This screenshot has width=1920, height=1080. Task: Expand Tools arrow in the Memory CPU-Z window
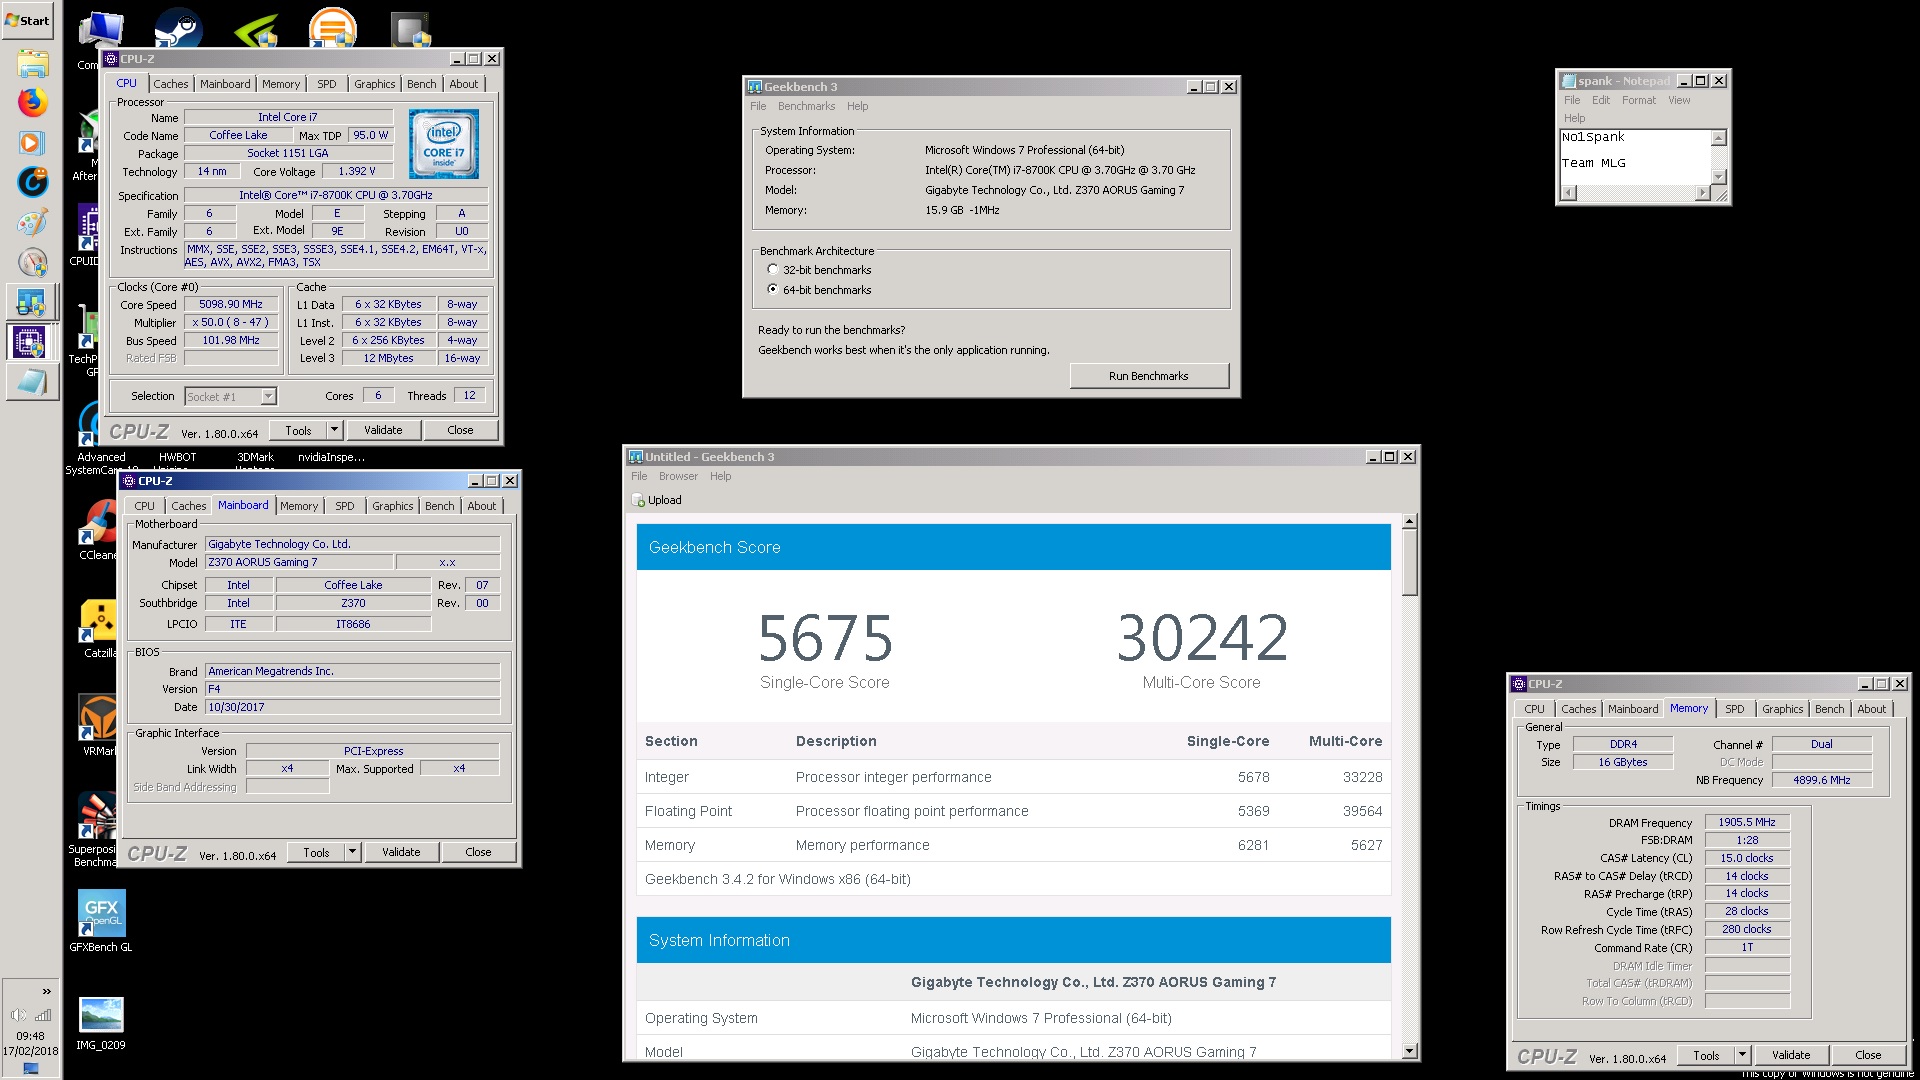[x=1742, y=1055]
